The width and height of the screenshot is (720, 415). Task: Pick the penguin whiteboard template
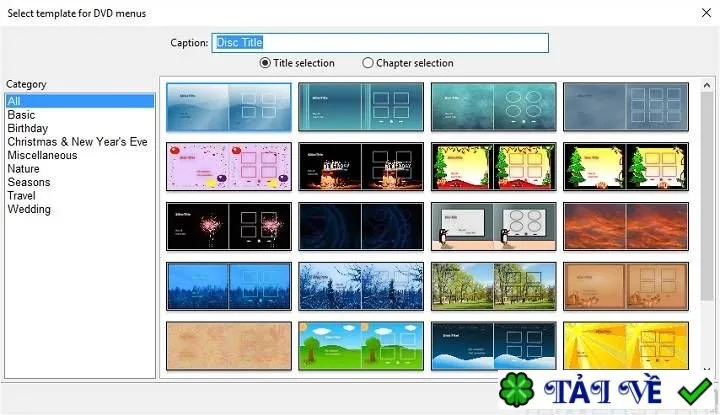pyautogui.click(x=494, y=226)
